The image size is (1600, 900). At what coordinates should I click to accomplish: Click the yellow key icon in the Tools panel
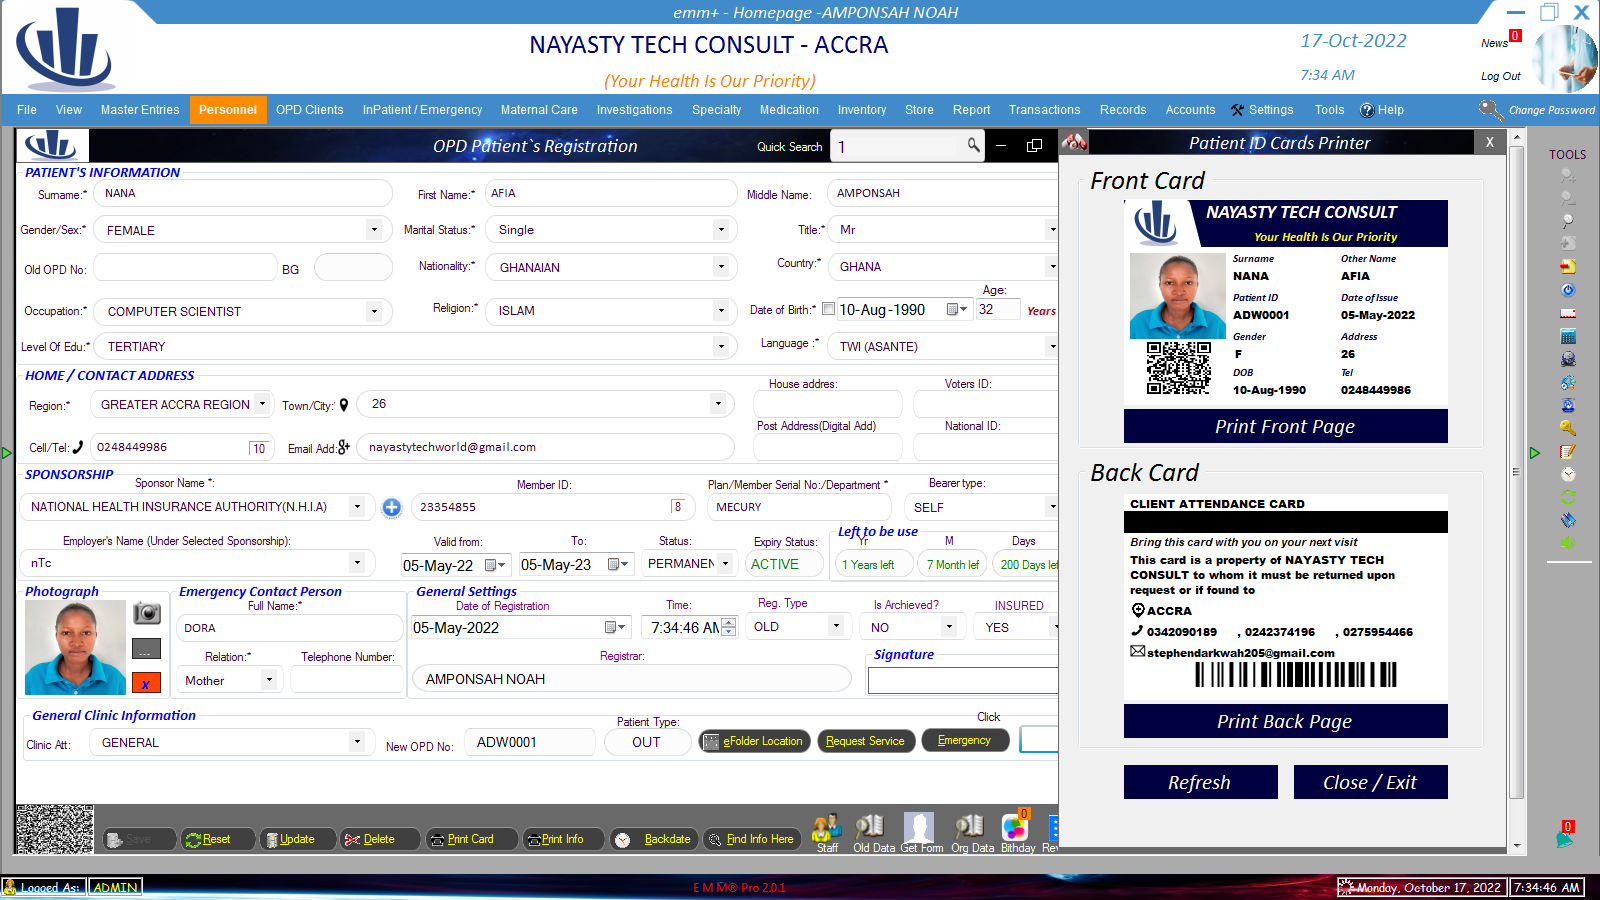pos(1568,428)
